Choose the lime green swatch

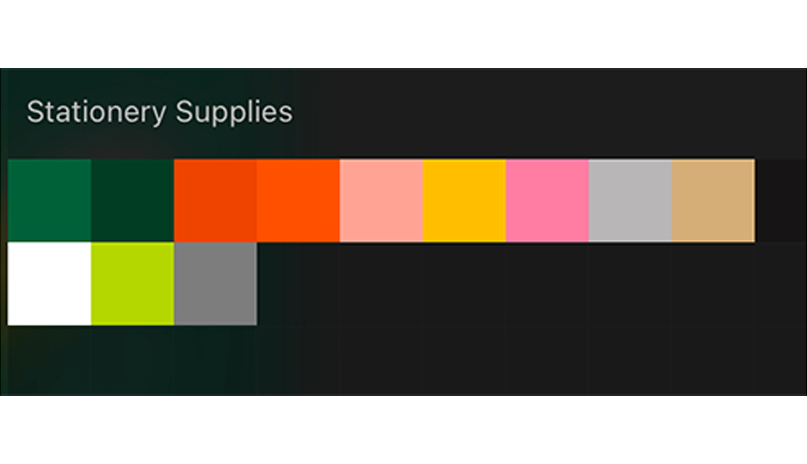point(132,283)
